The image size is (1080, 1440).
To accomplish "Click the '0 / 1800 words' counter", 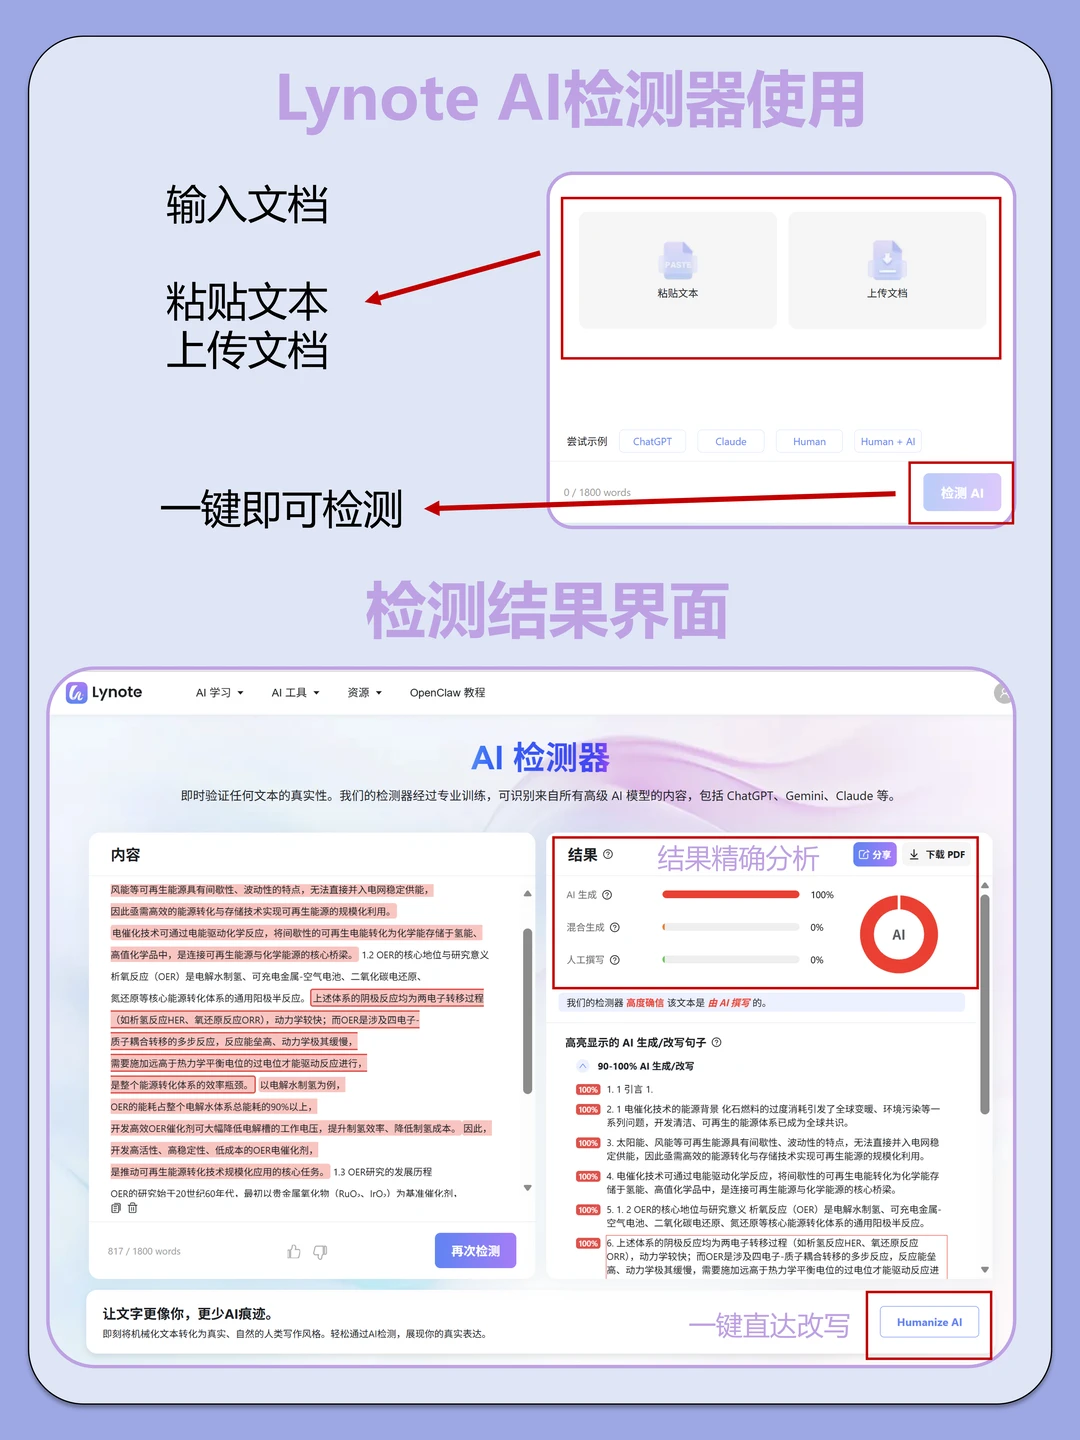I will click(597, 492).
